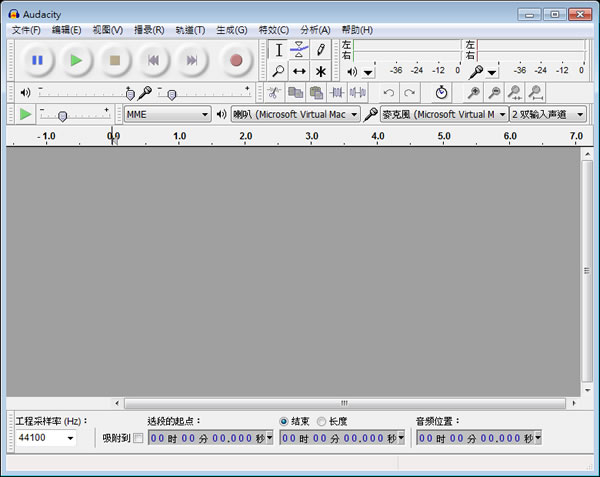Select the Envelope tool icon
Screen dimensions: 600x477
[x=299, y=50]
